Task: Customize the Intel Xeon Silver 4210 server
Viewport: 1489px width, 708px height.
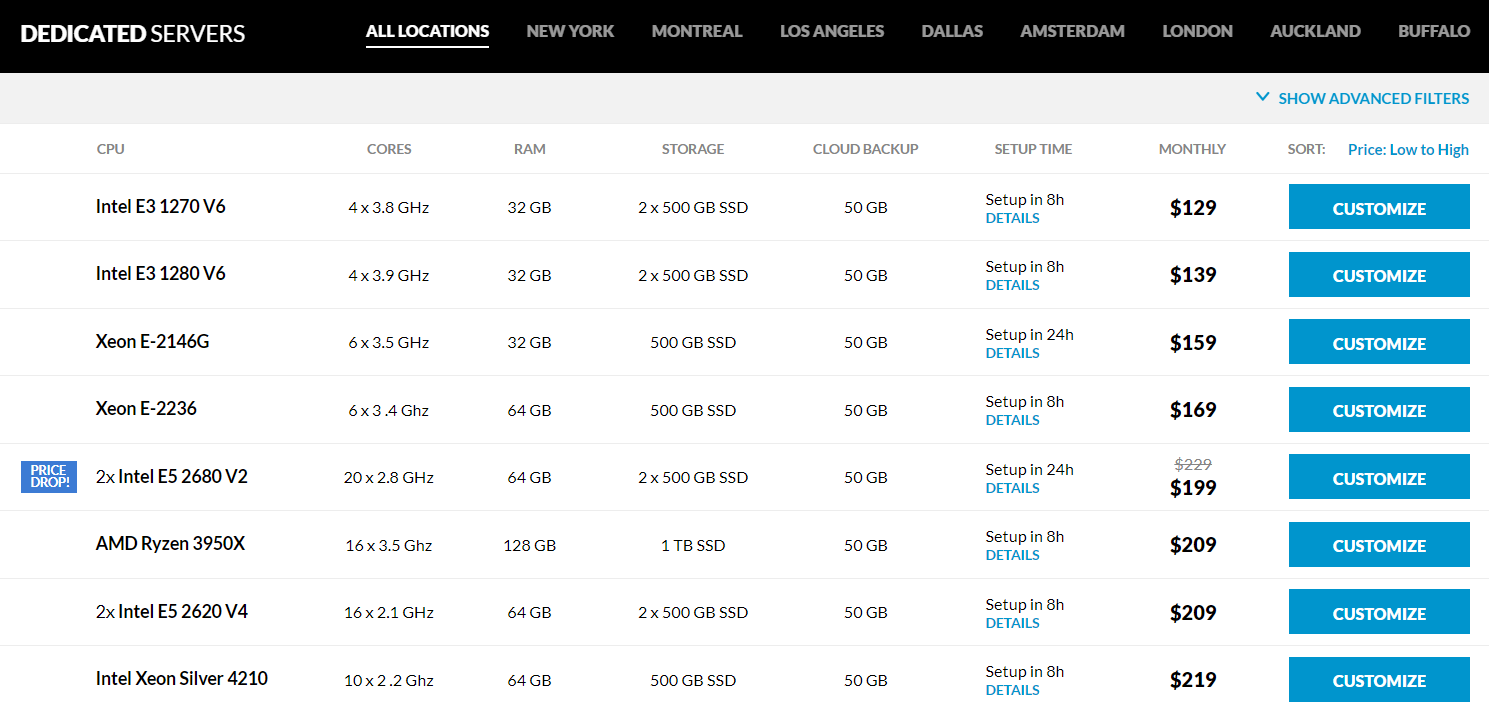Action: click(1379, 679)
